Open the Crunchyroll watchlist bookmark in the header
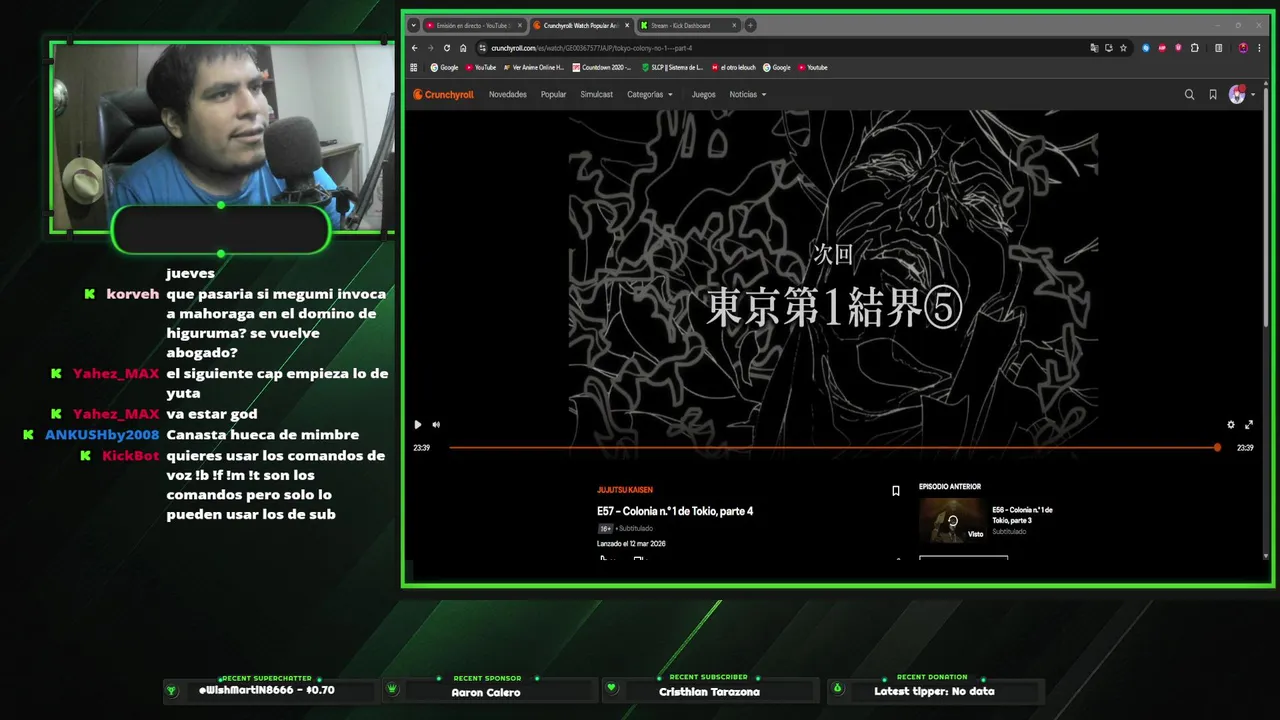The image size is (1280, 720). tap(1213, 95)
